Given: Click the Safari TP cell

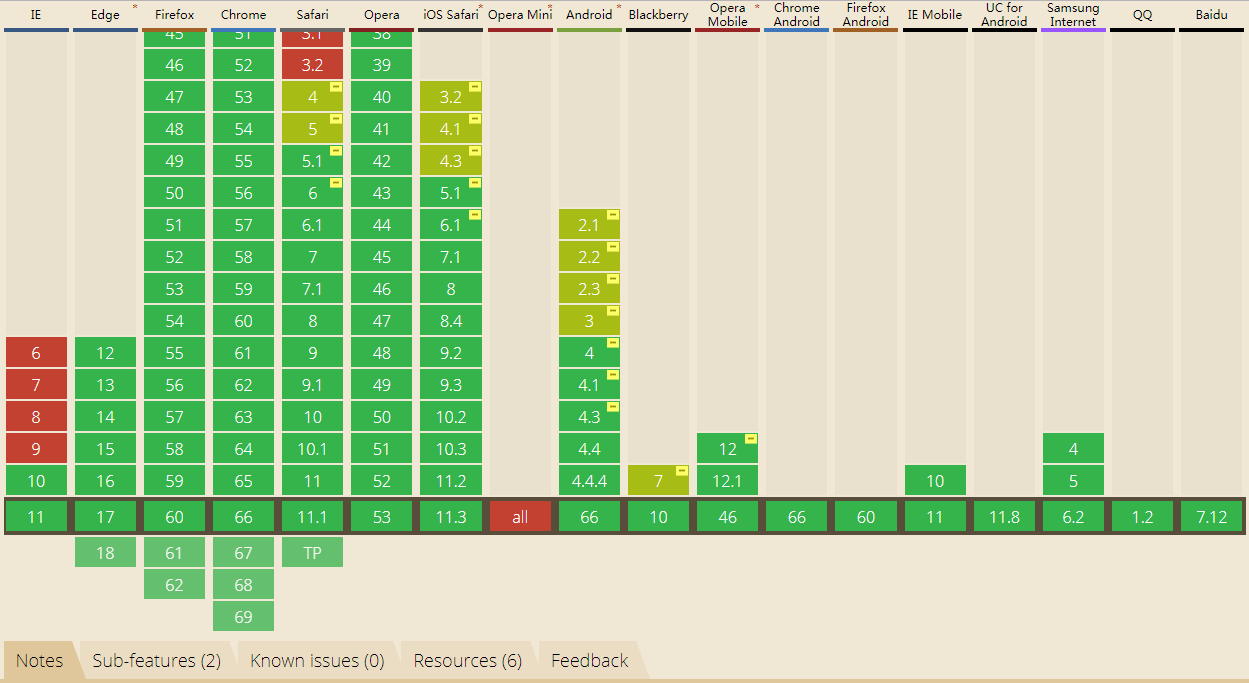Looking at the screenshot, I should coord(313,553).
